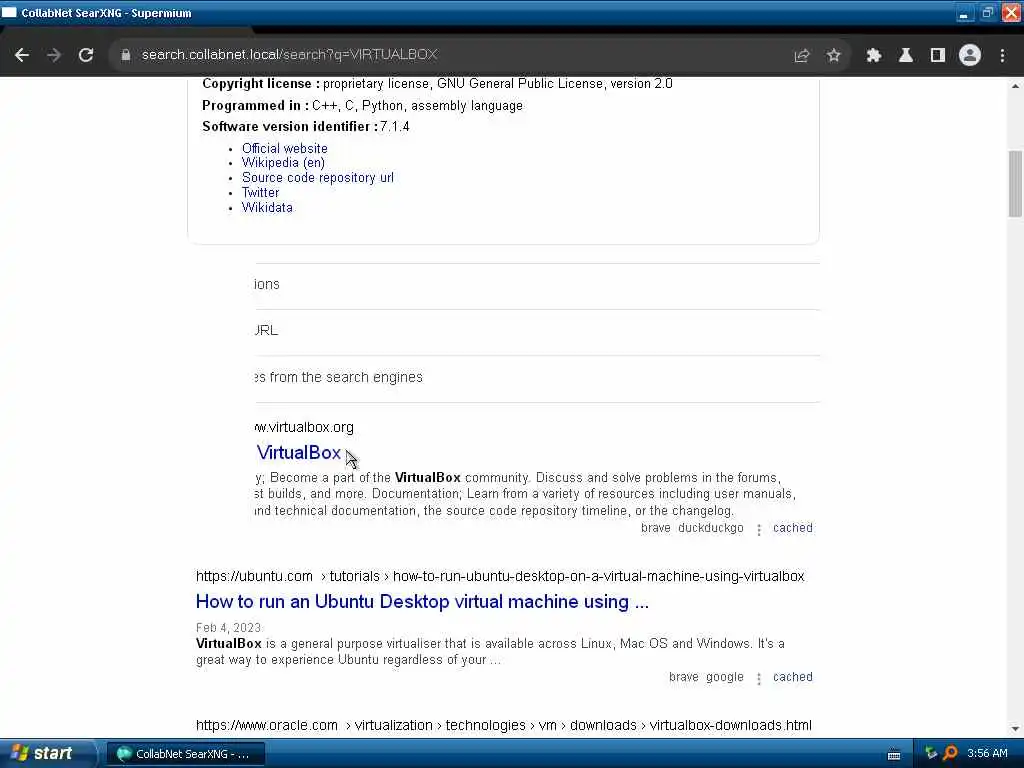Click duckduckgo engine label
This screenshot has width=1024, height=768.
click(711, 528)
